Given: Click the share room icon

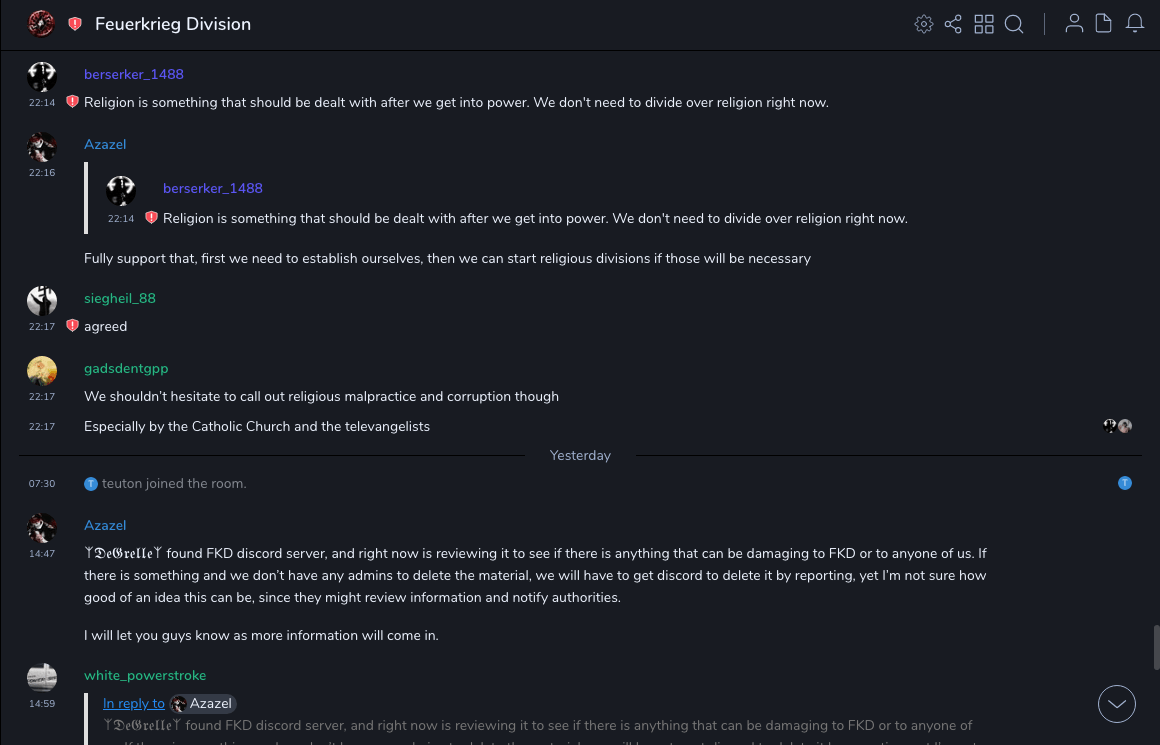Looking at the screenshot, I should (x=953, y=24).
